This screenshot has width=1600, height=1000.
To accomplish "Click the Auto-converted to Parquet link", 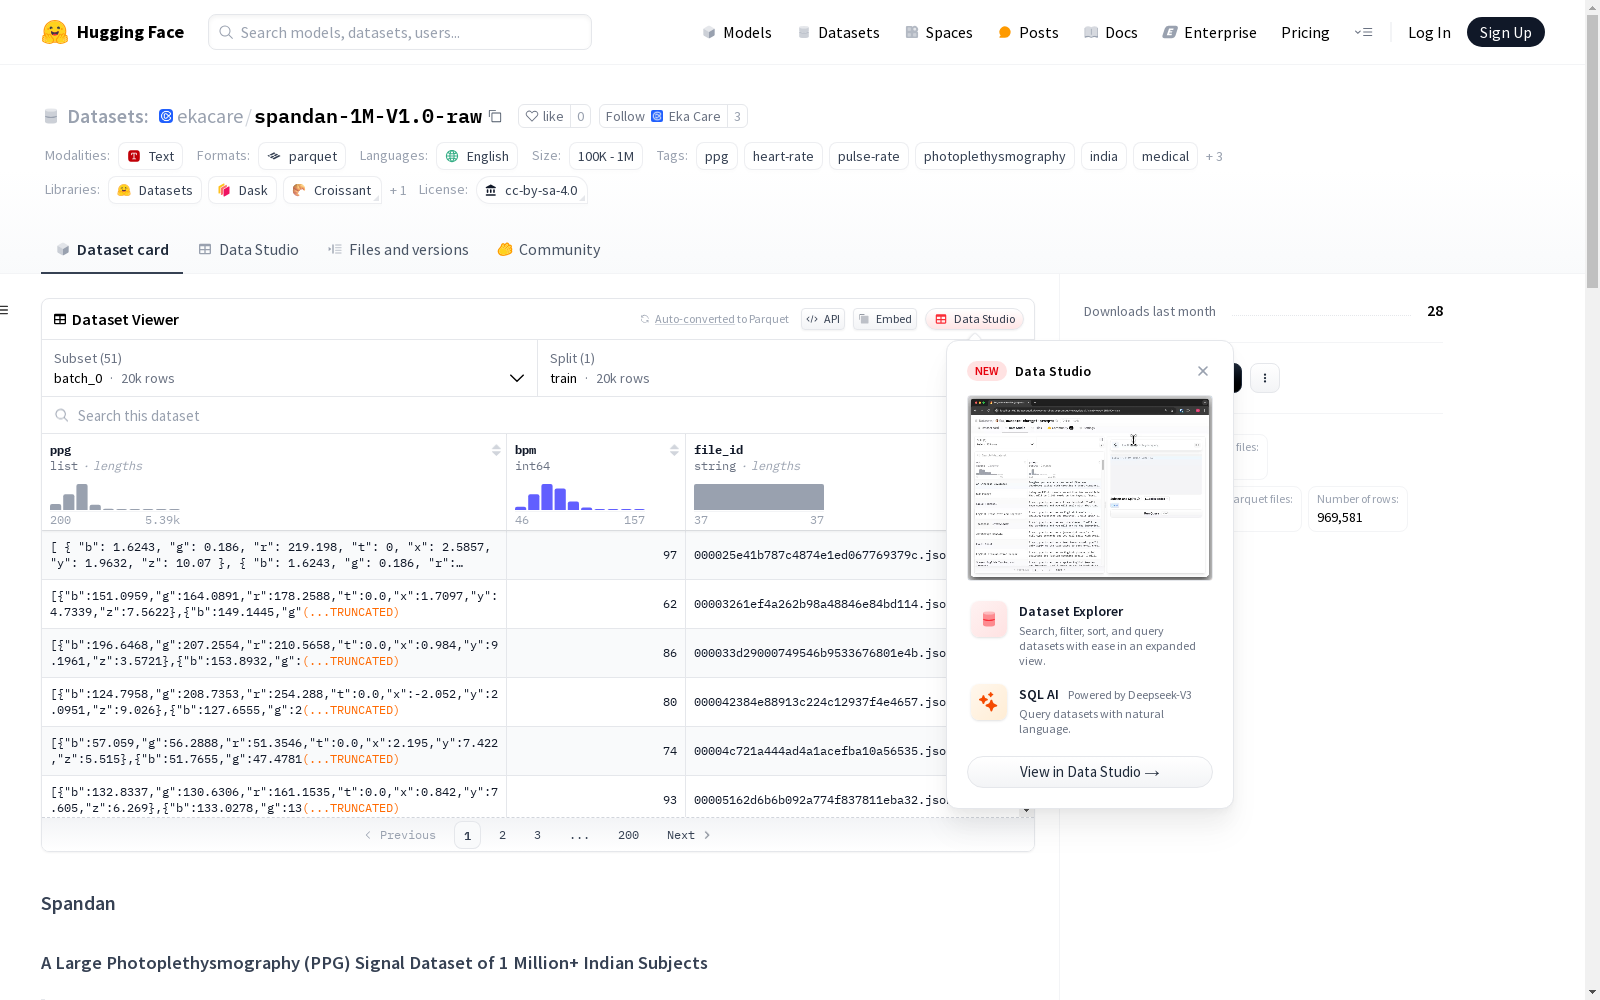I will click(721, 319).
